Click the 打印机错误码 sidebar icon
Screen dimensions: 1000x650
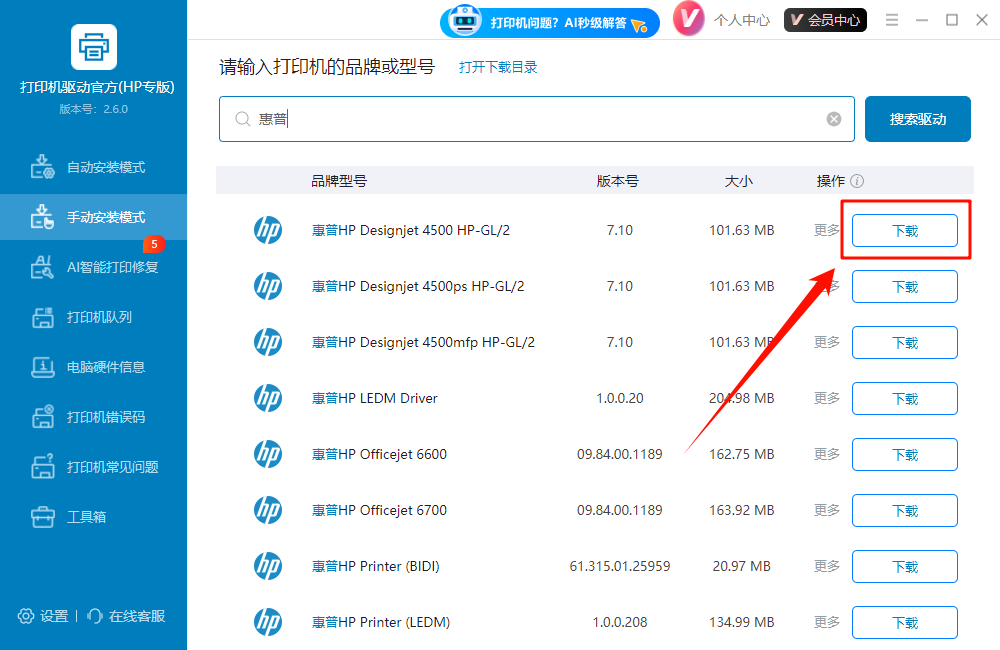coord(44,417)
